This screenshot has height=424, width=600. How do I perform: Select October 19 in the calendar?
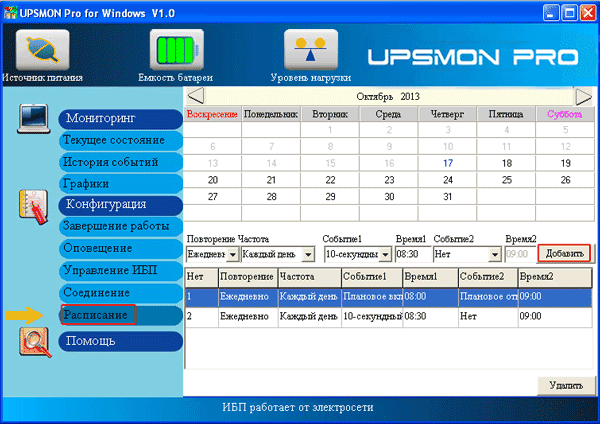[x=565, y=163]
